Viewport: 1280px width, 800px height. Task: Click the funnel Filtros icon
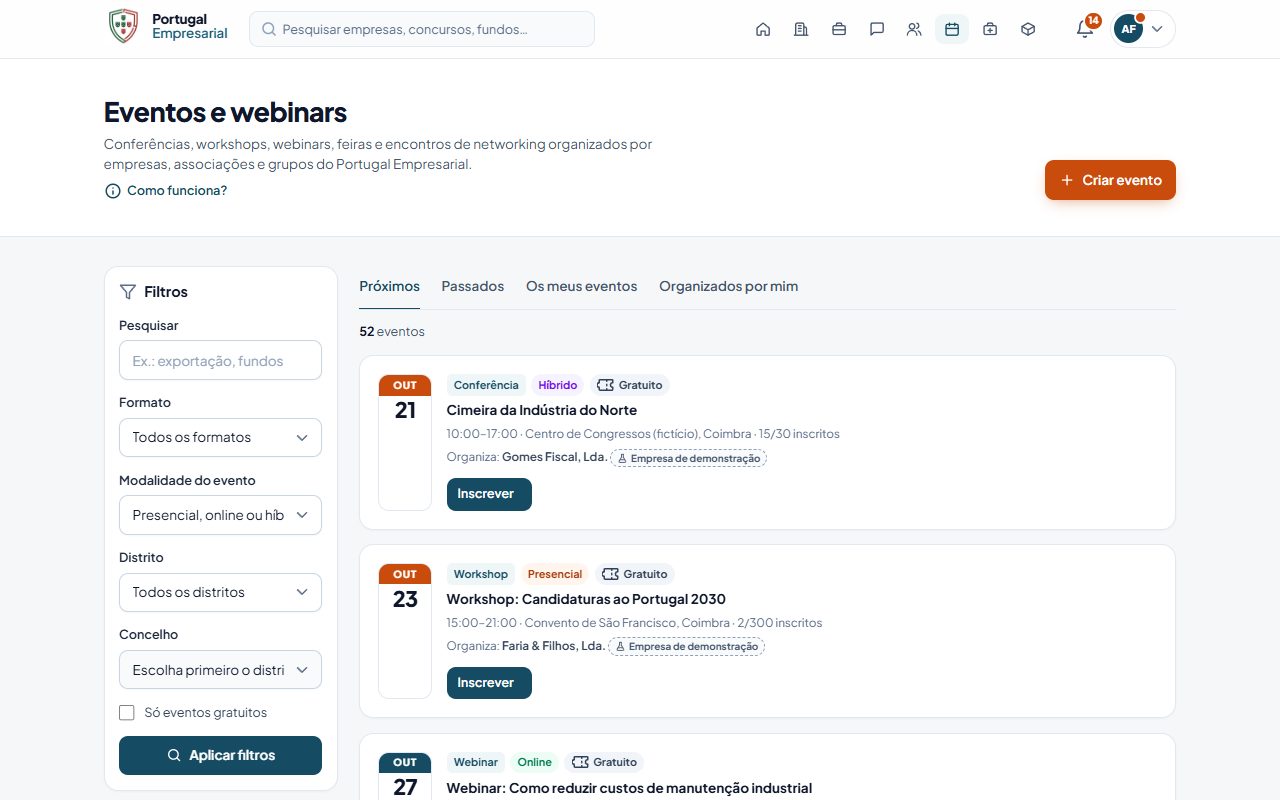(x=128, y=292)
